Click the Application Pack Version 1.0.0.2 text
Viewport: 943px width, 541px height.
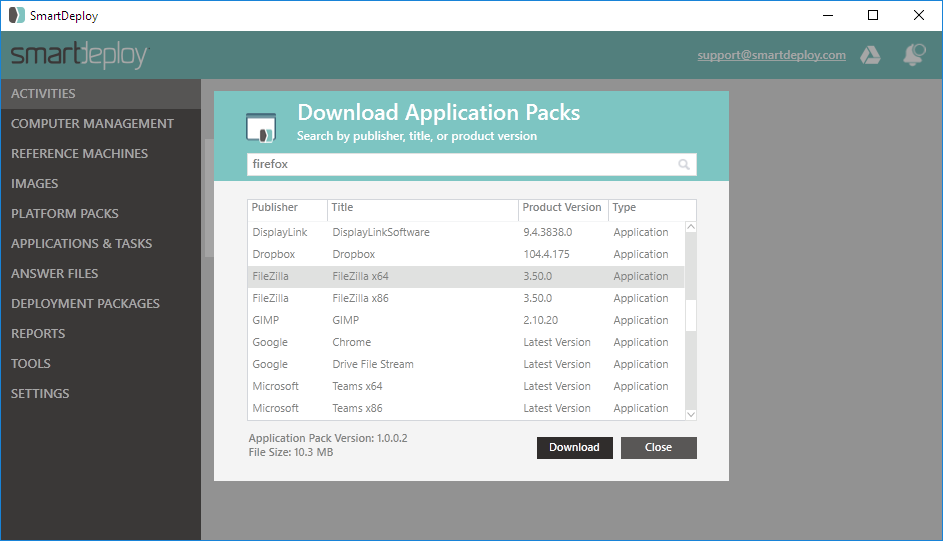pos(328,439)
